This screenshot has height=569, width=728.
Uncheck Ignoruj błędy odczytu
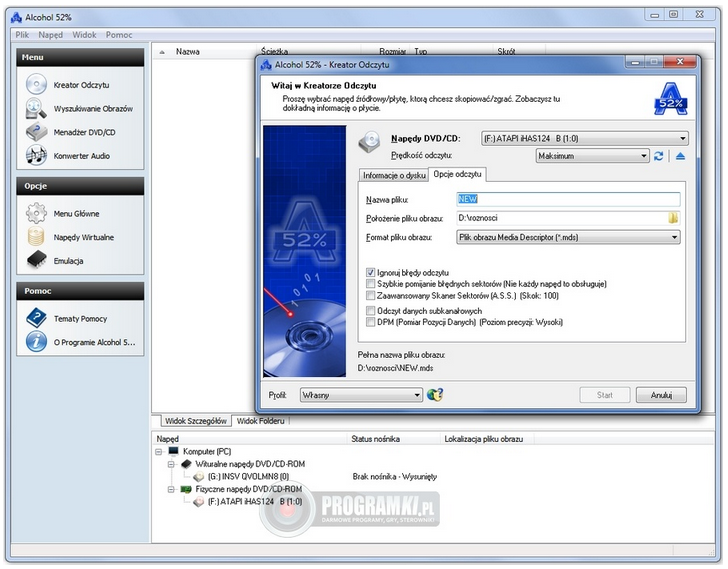(370, 272)
